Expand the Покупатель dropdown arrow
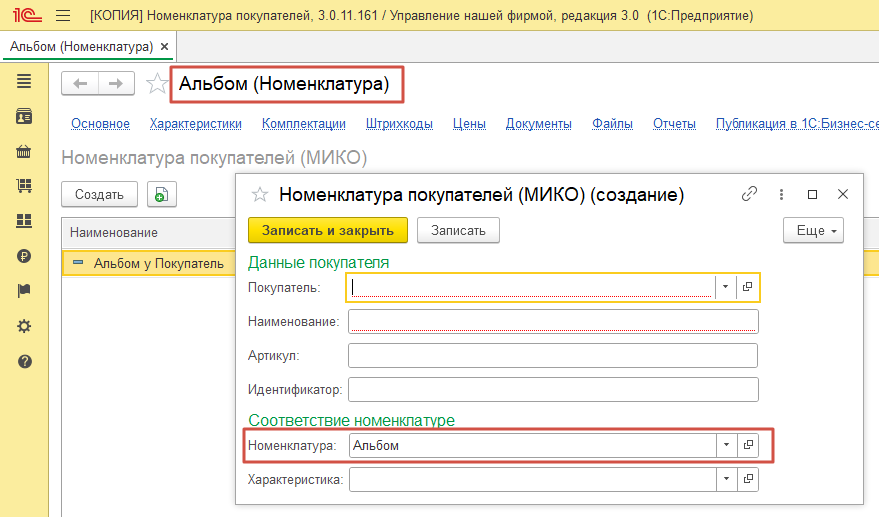879x517 pixels. click(725, 287)
